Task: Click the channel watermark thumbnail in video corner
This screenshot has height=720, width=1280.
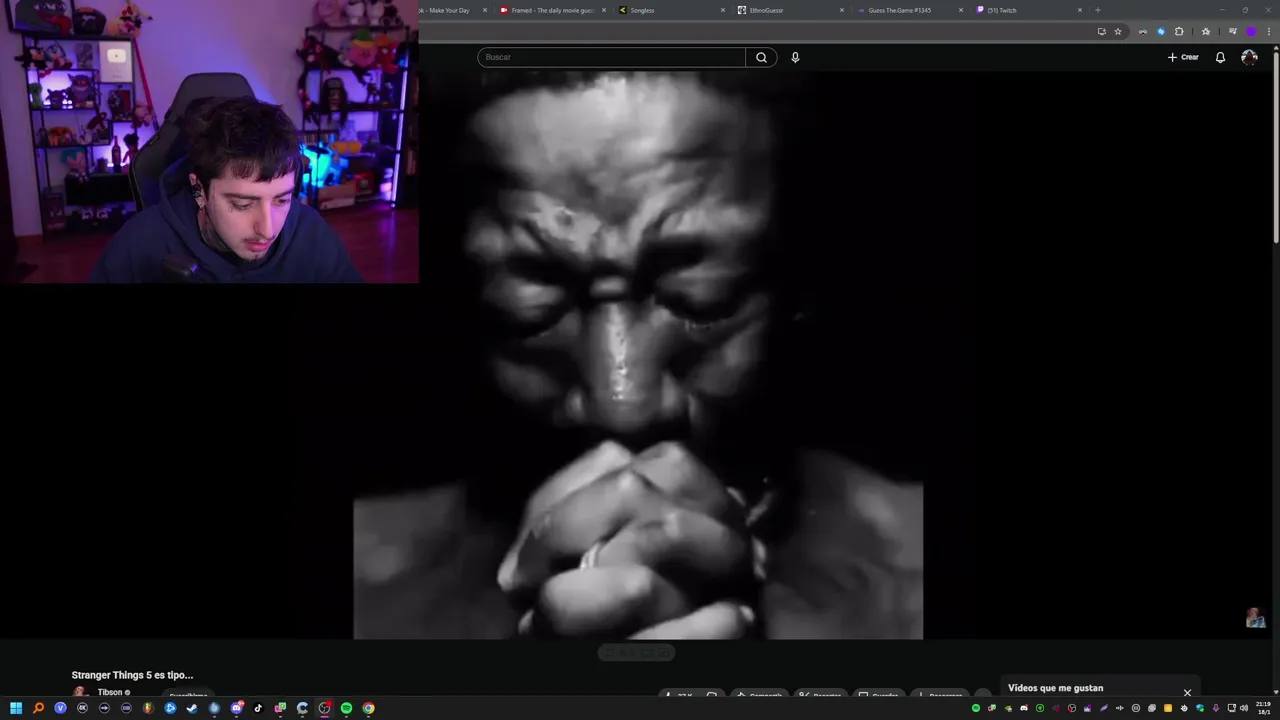Action: 1255,618
